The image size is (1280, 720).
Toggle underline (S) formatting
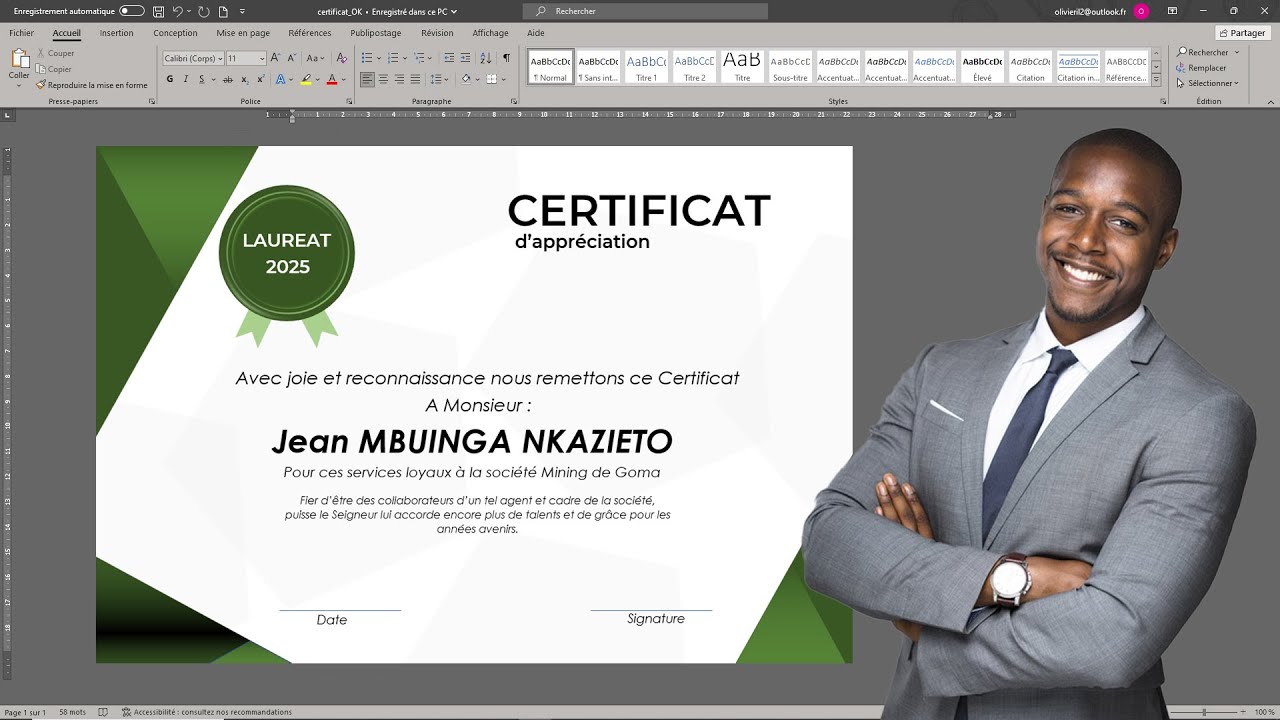point(202,79)
